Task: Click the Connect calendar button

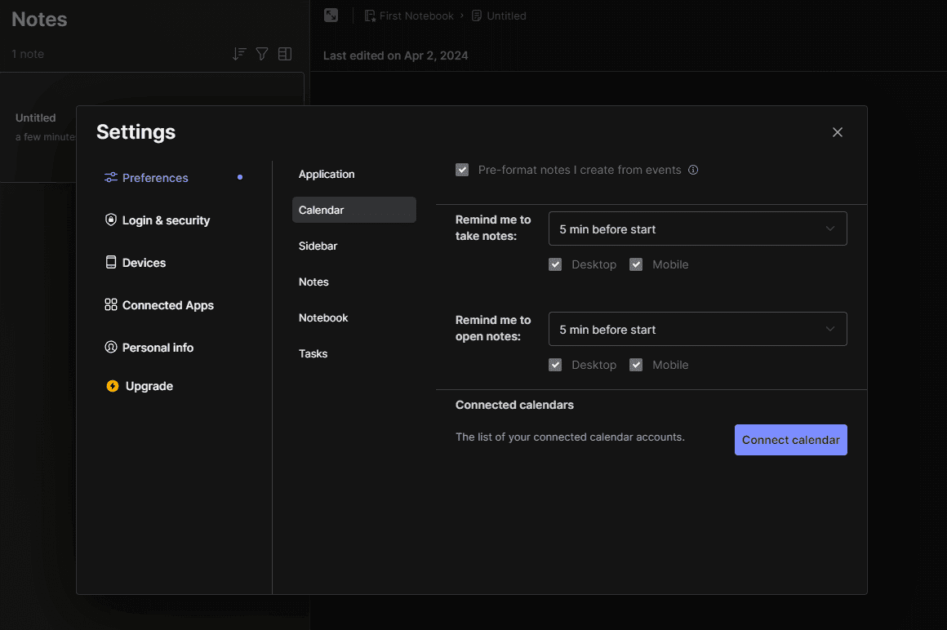Action: (x=791, y=440)
